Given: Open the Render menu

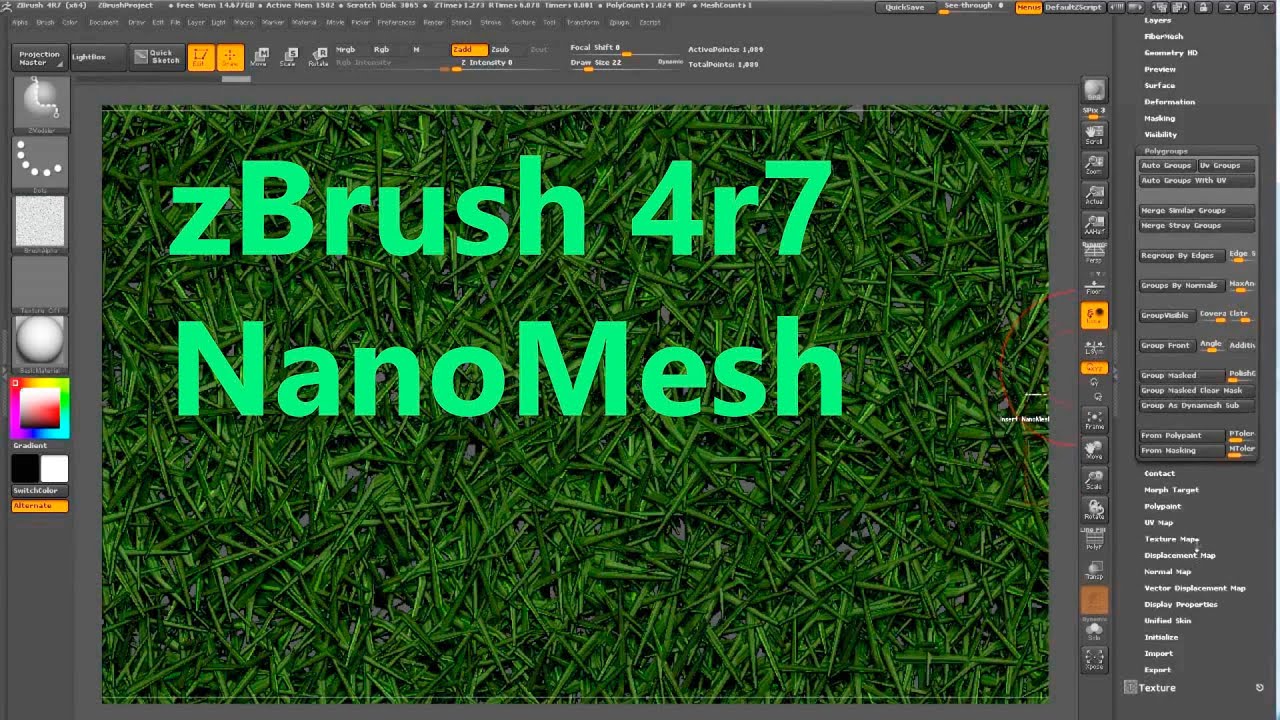Looking at the screenshot, I should point(434,22).
